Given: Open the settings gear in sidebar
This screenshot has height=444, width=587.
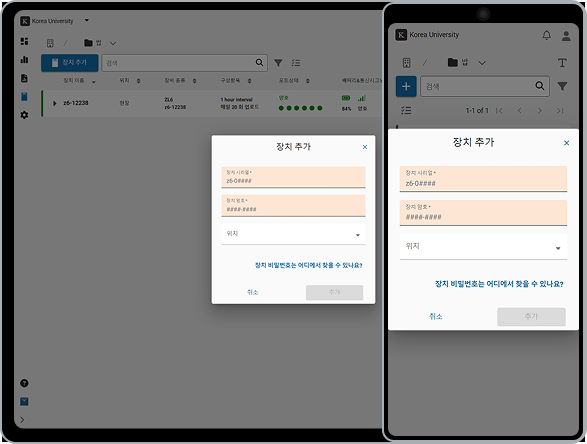Looking at the screenshot, I should point(24,115).
